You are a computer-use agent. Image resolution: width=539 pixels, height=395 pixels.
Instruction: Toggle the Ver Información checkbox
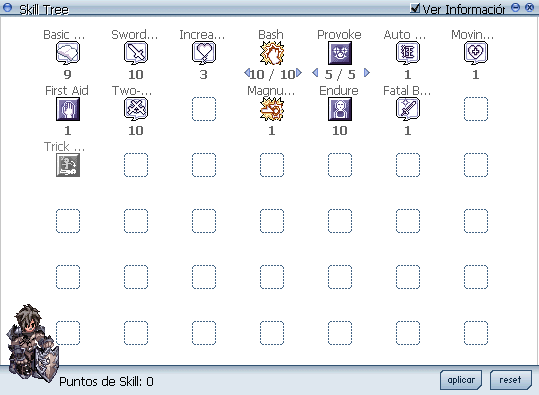tap(415, 8)
